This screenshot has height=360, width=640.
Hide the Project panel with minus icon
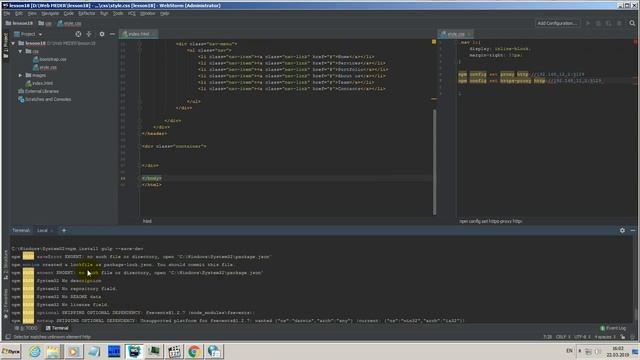pos(112,34)
